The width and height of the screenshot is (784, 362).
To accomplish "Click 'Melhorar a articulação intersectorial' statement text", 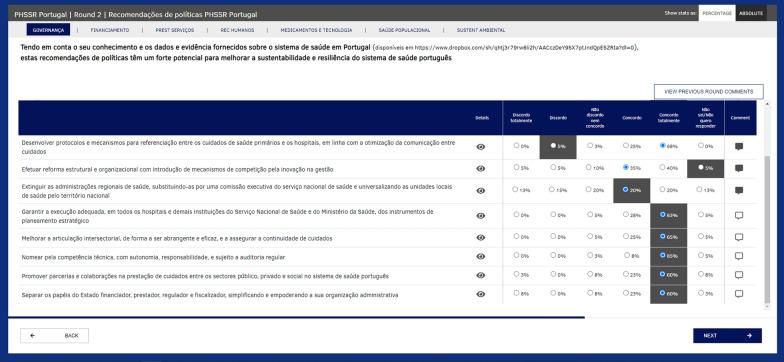I will (177, 238).
